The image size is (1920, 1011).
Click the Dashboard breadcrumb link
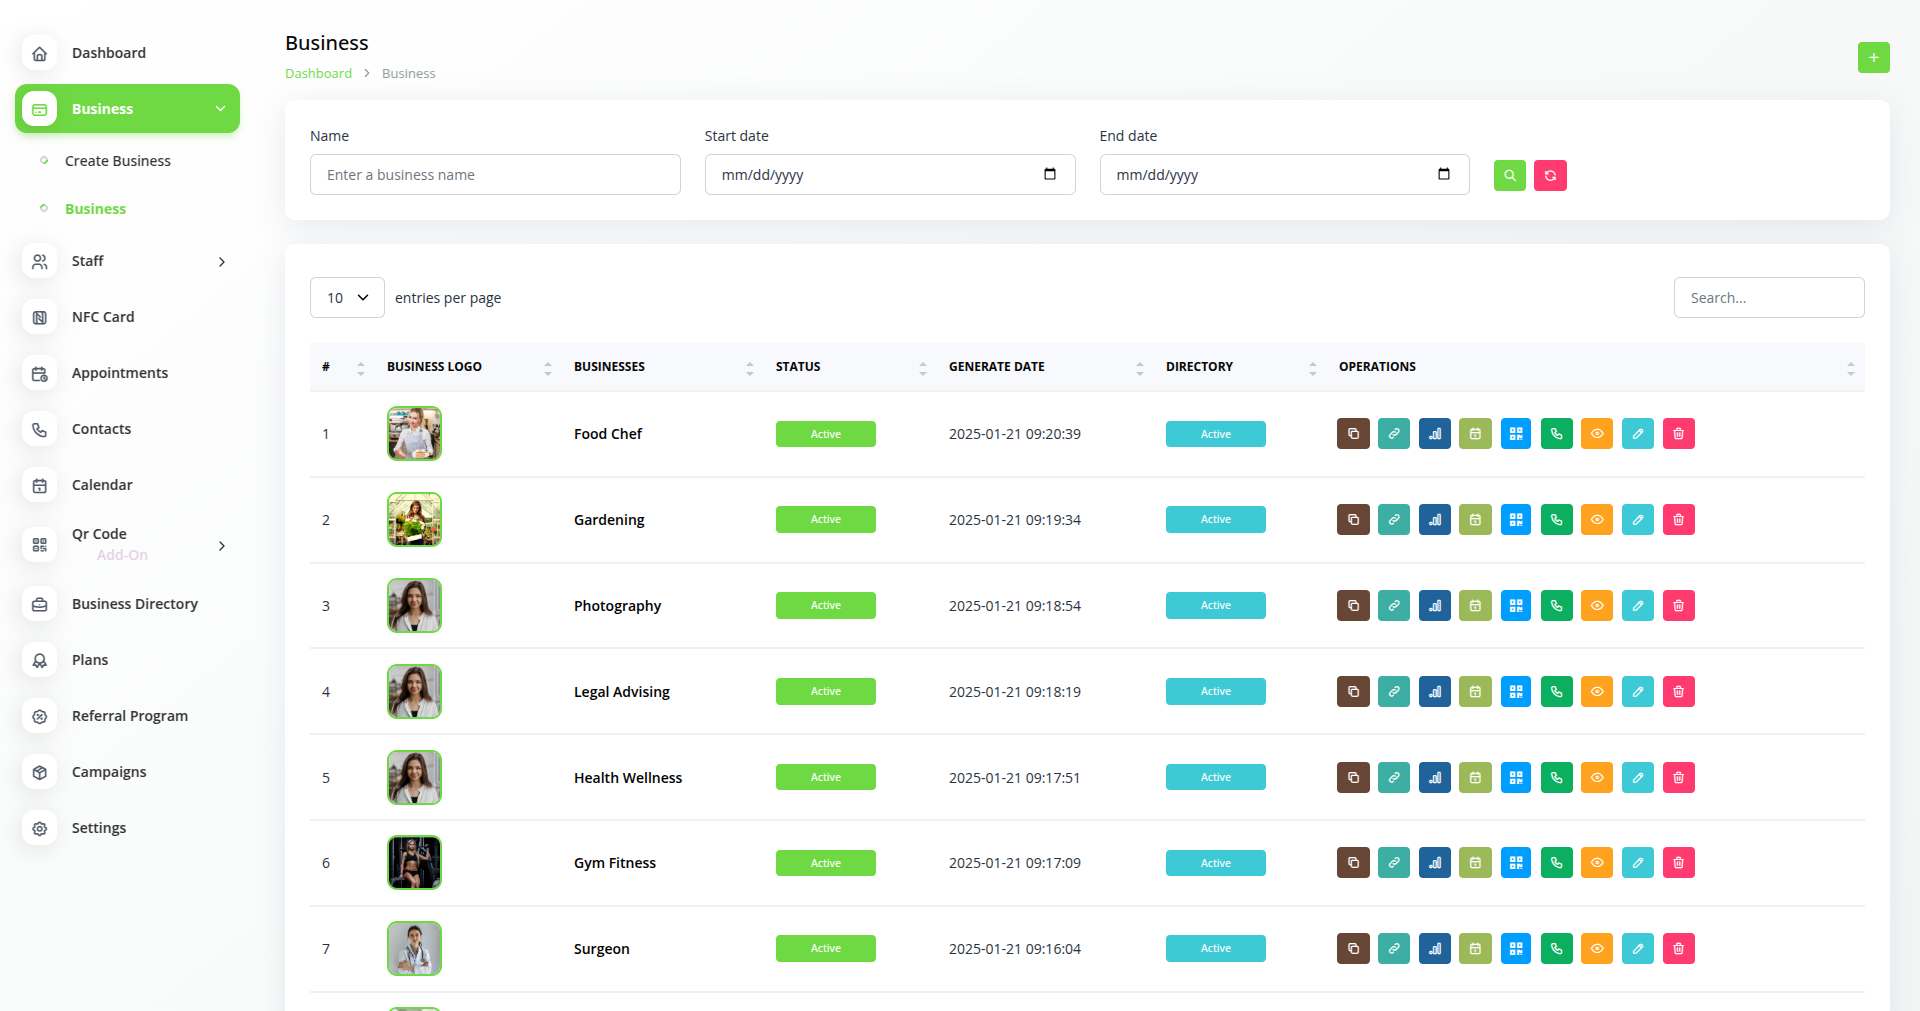(x=318, y=74)
